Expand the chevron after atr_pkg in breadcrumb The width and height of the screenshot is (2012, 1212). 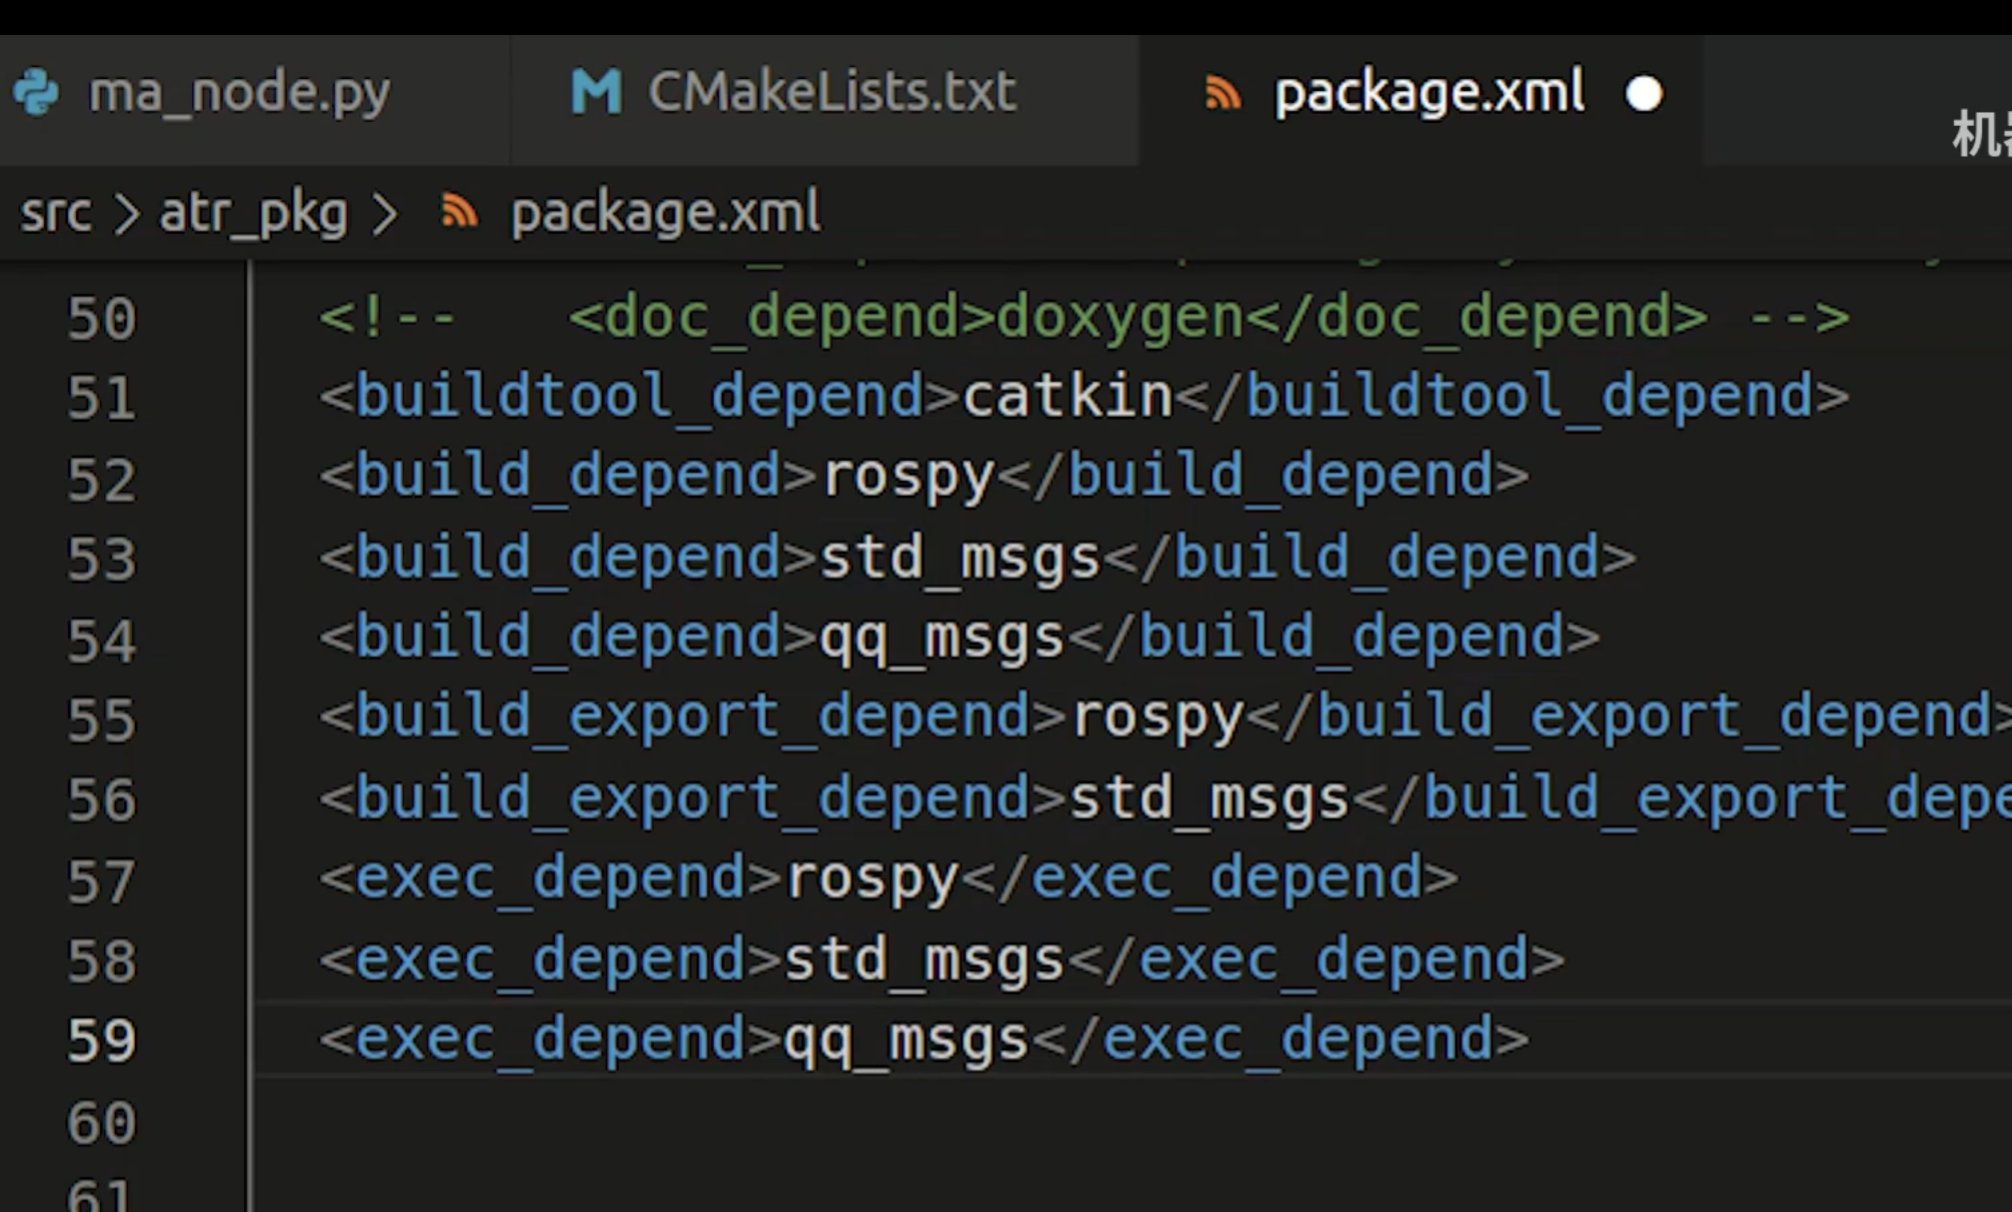tap(384, 213)
